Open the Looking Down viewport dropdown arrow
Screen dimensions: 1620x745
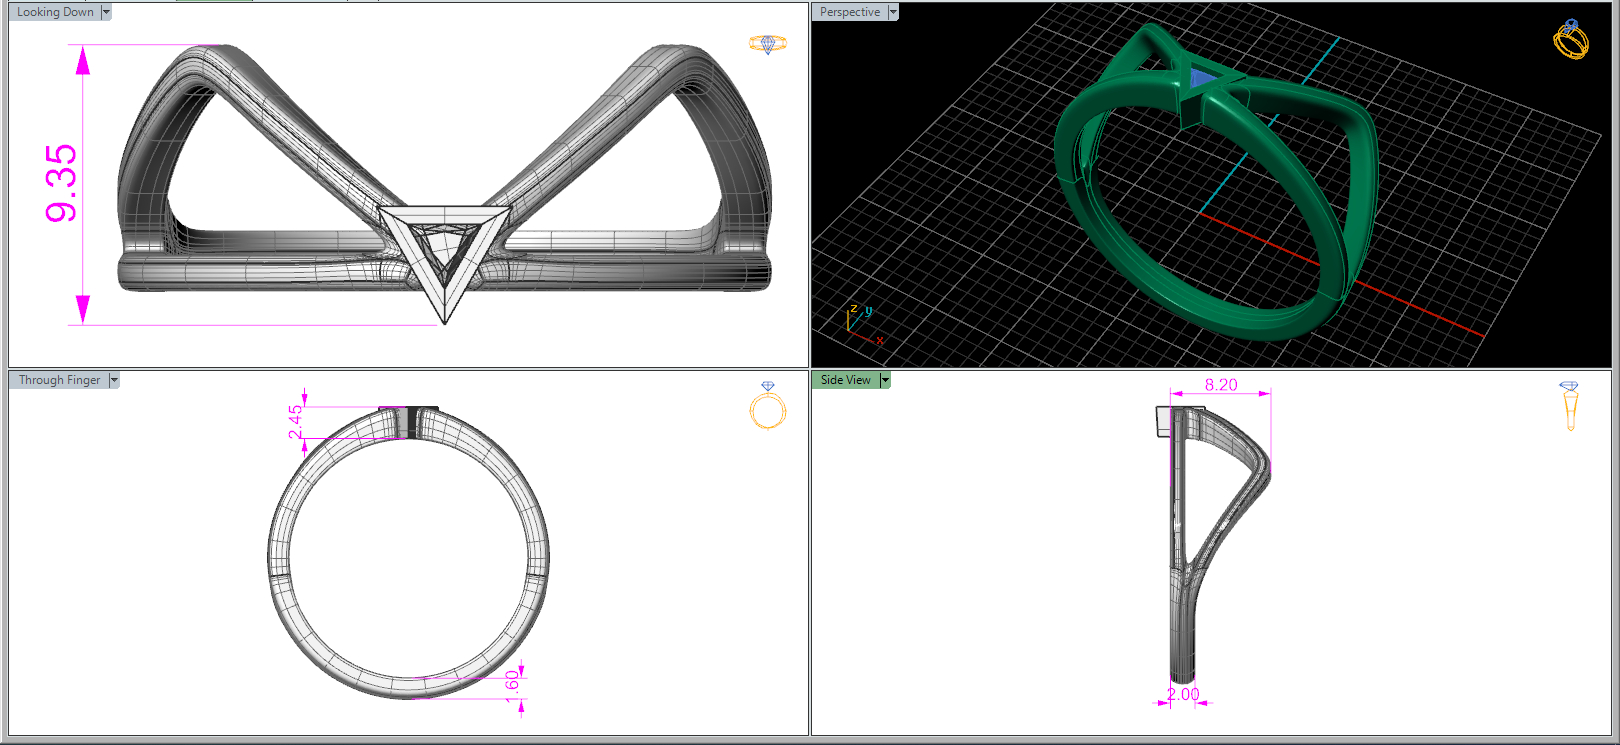(x=106, y=12)
